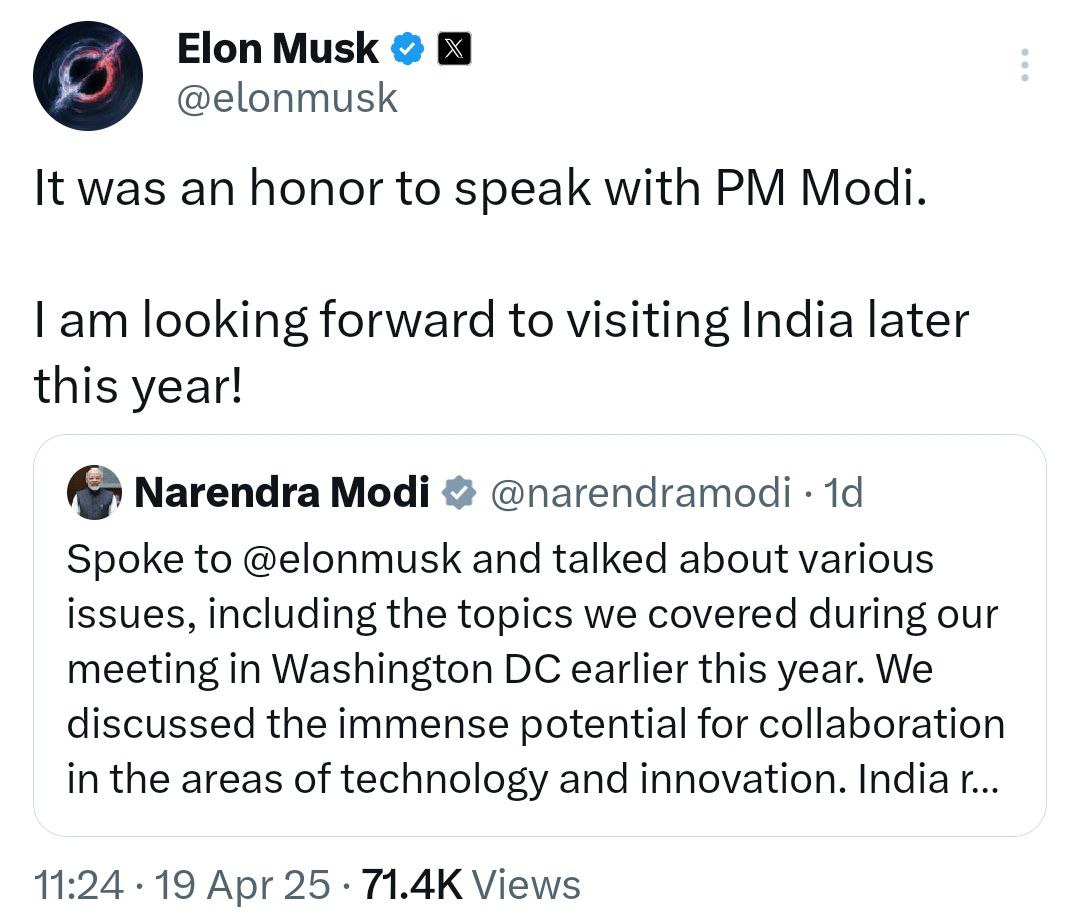Open the Elon Musk display name

click(x=277, y=48)
